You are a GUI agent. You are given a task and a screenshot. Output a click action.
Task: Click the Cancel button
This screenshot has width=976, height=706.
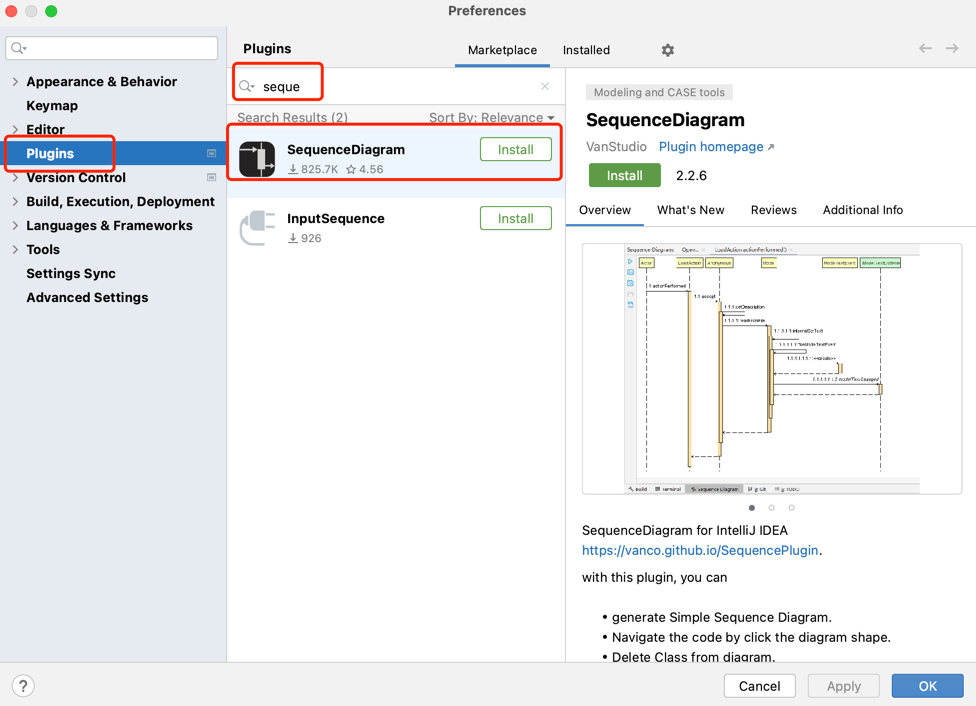pos(759,686)
